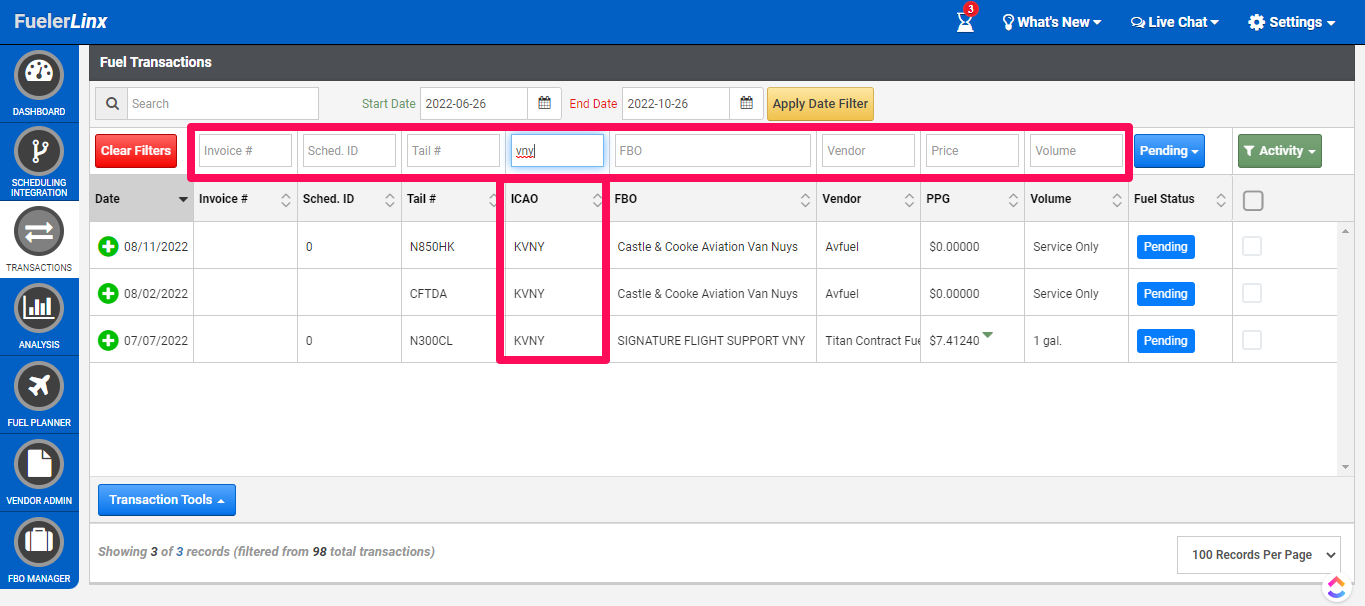Sort by Tail # column arrows

(493, 199)
